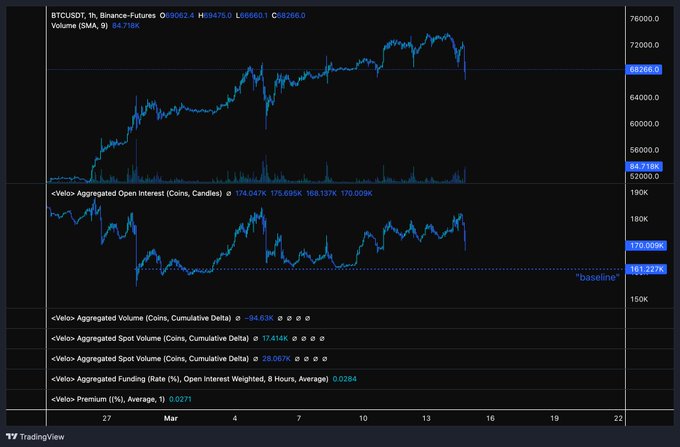Click the open interest value 174.047K

click(x=251, y=193)
